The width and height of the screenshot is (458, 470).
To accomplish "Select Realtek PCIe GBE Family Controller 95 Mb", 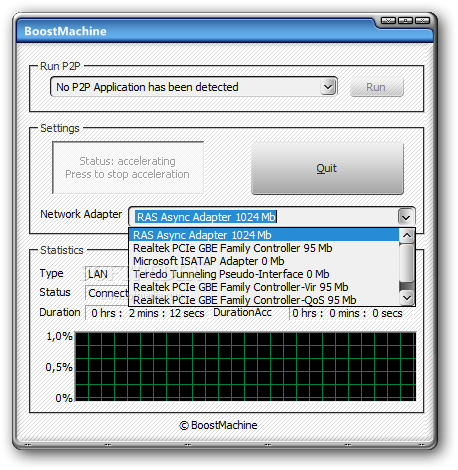I will coord(264,248).
